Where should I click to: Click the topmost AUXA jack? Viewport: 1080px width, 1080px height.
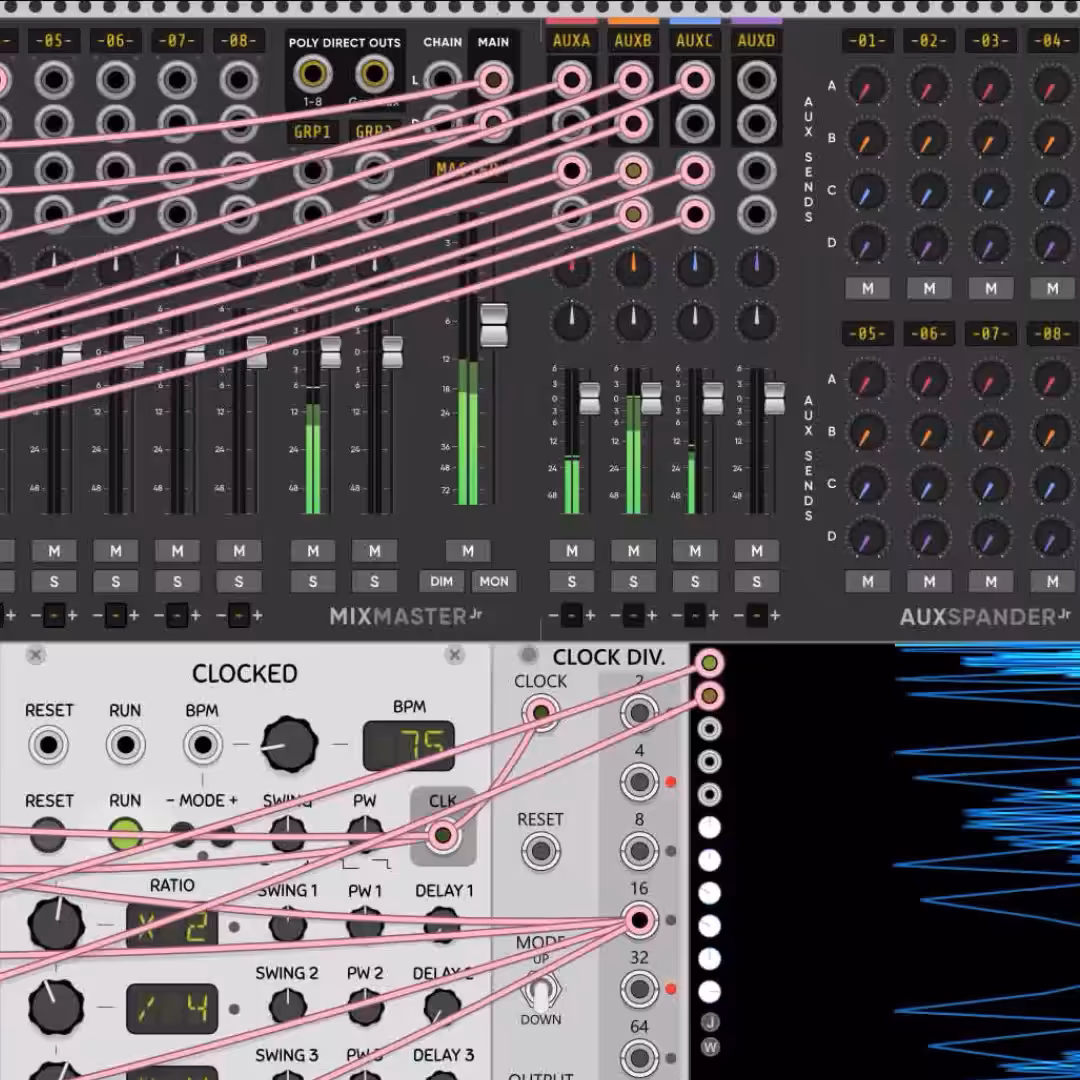[x=572, y=80]
